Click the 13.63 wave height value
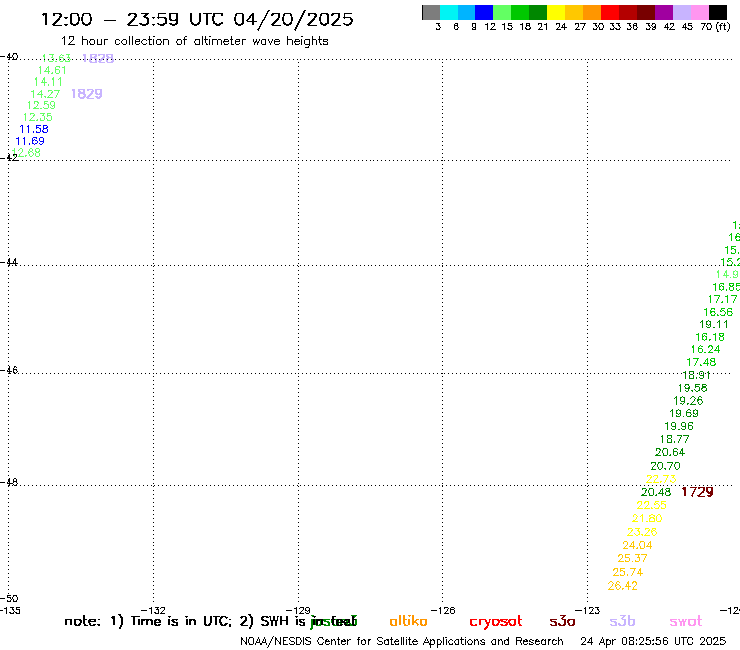Screen dimensions: 740x650 pyautogui.click(x=56, y=58)
